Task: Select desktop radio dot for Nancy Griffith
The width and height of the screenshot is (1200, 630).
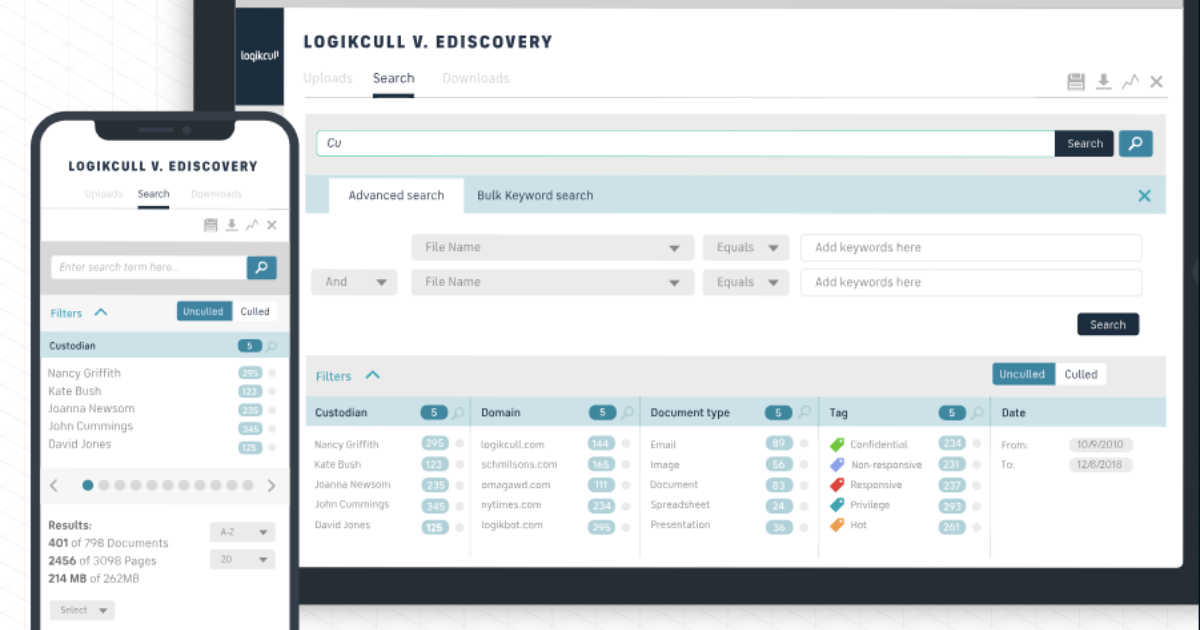Action: [459, 444]
